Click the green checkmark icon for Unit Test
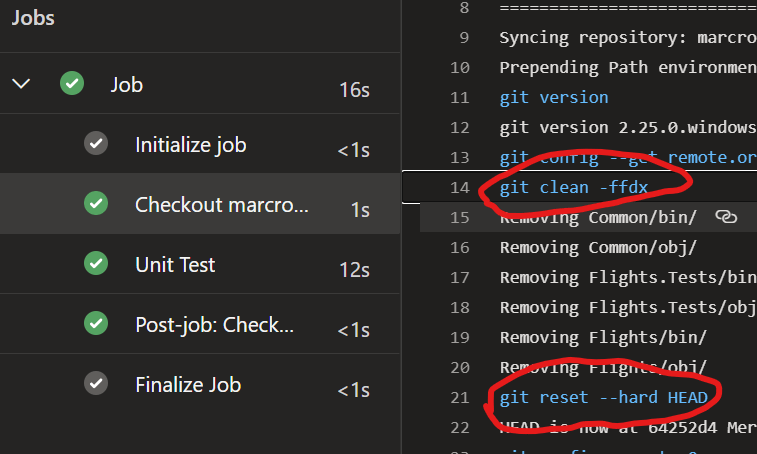 pyautogui.click(x=96, y=264)
